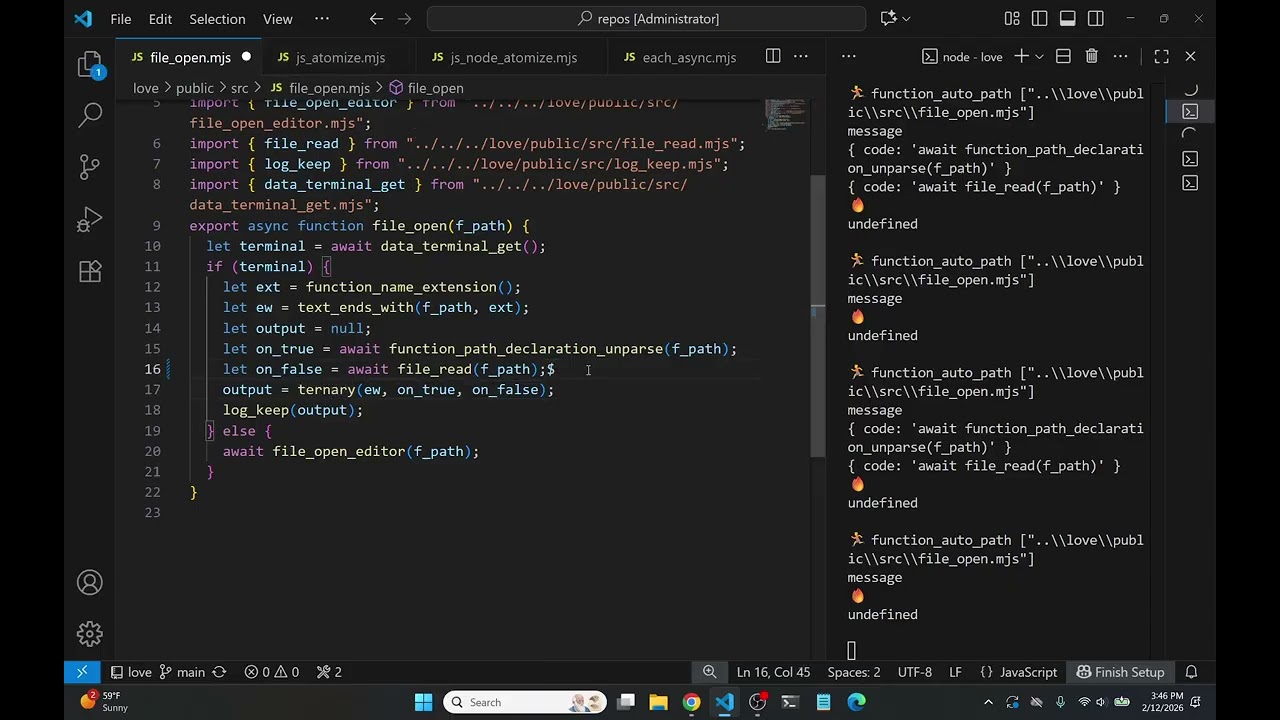Image resolution: width=1280 pixels, height=720 pixels.
Task: Open the title bar menu overflow ellipsis
Action: coord(321,18)
